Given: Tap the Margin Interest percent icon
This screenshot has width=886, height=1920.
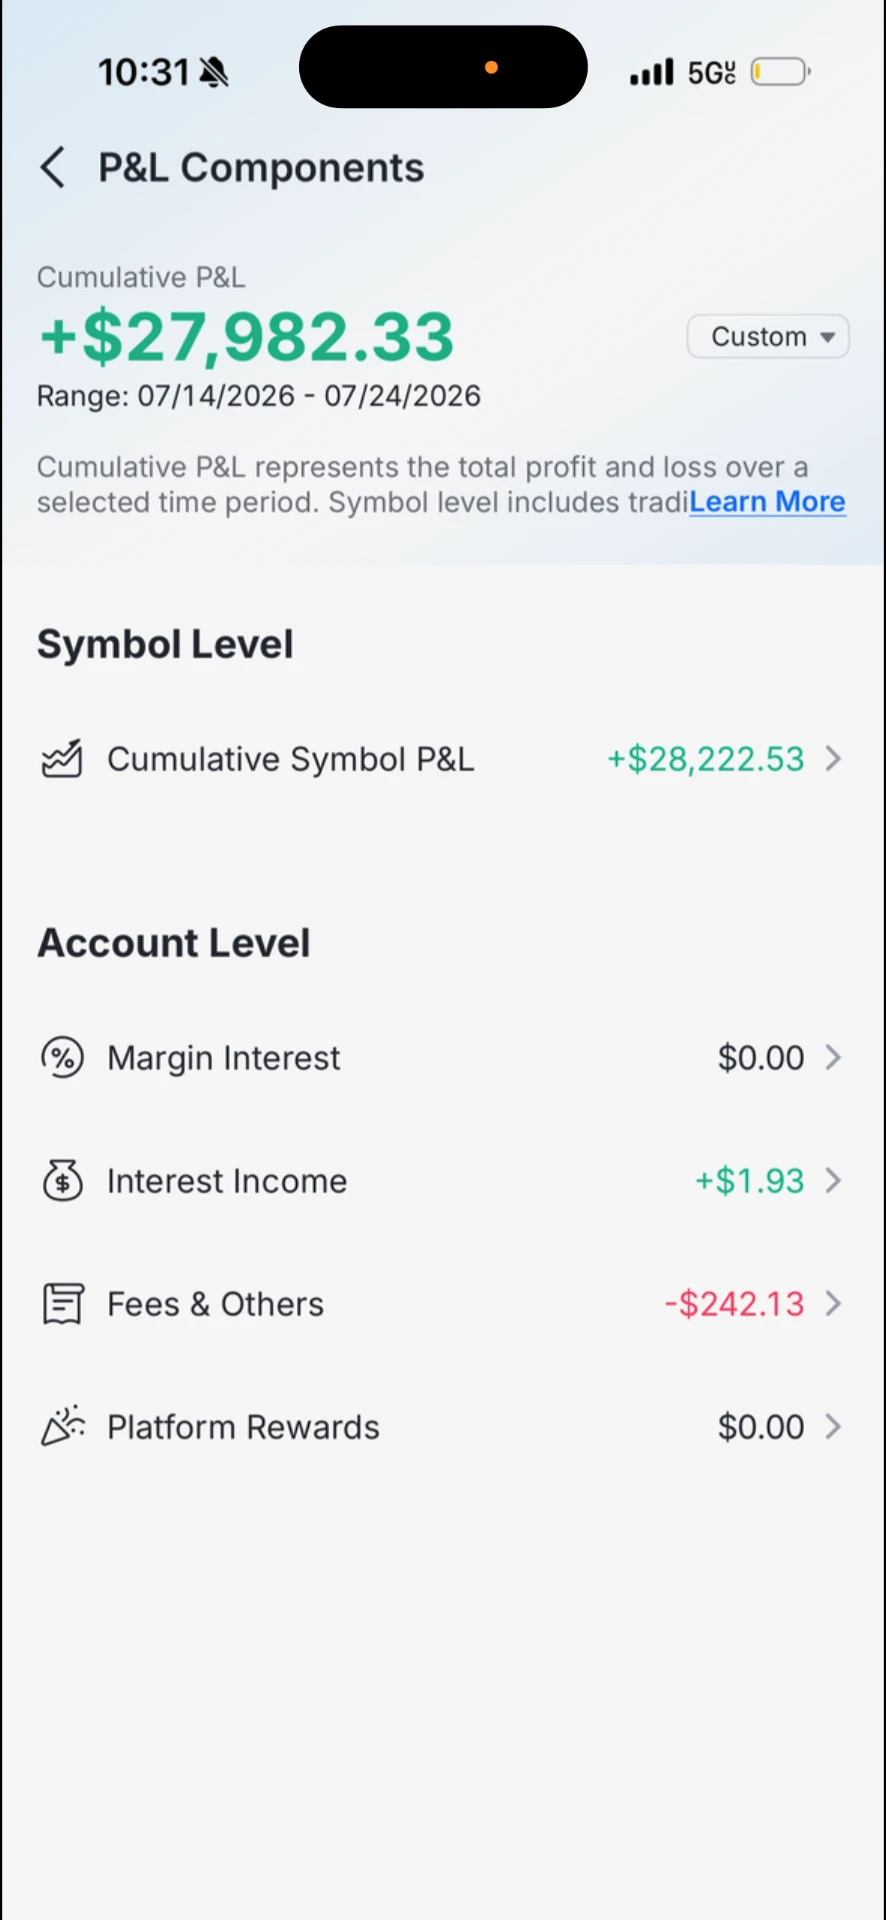Looking at the screenshot, I should [62, 1058].
